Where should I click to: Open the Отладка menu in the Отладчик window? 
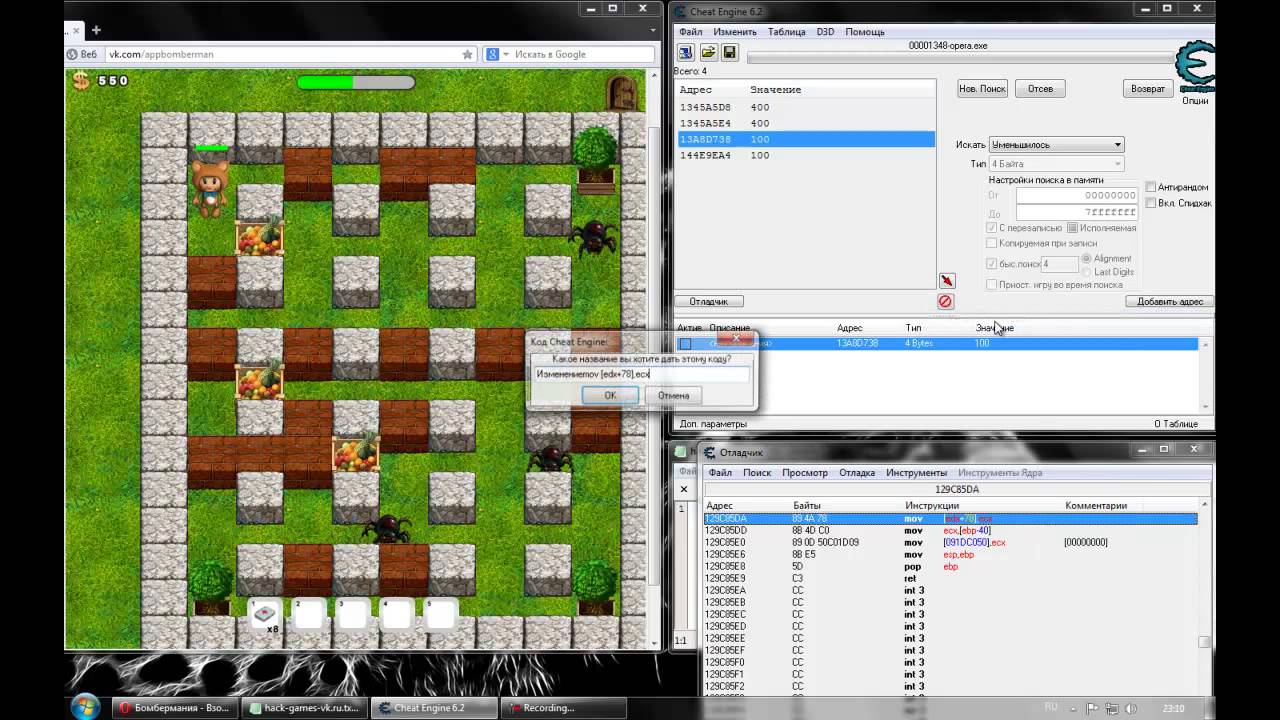click(x=857, y=473)
